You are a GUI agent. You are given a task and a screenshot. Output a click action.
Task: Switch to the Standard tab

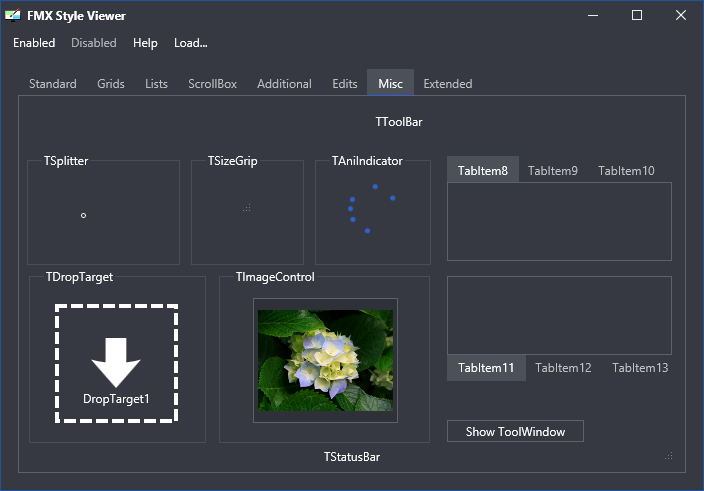point(53,83)
